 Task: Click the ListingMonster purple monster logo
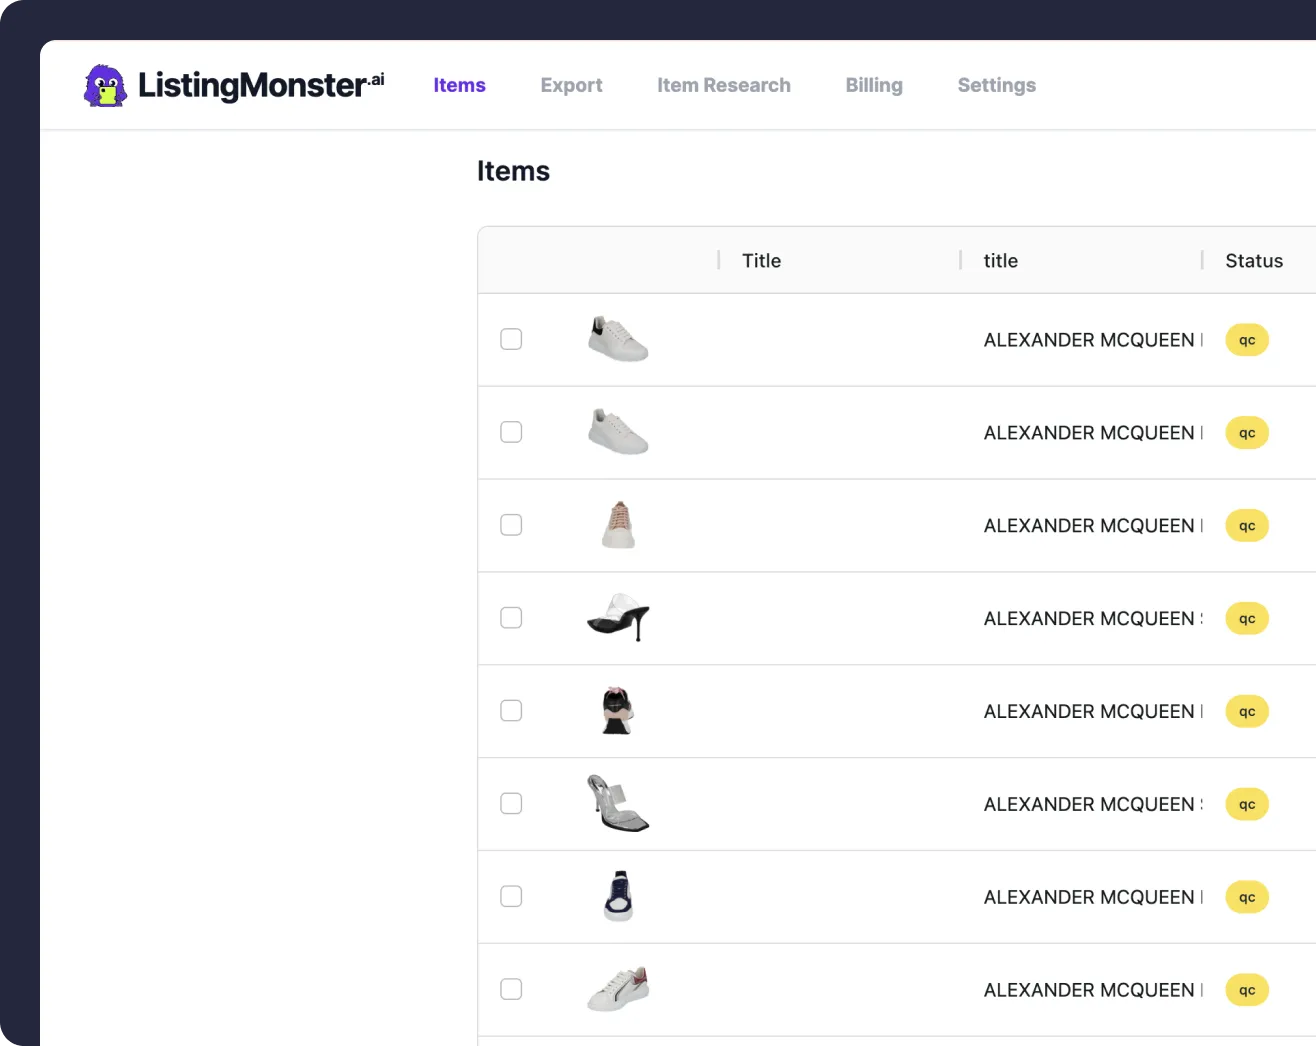[x=105, y=85]
